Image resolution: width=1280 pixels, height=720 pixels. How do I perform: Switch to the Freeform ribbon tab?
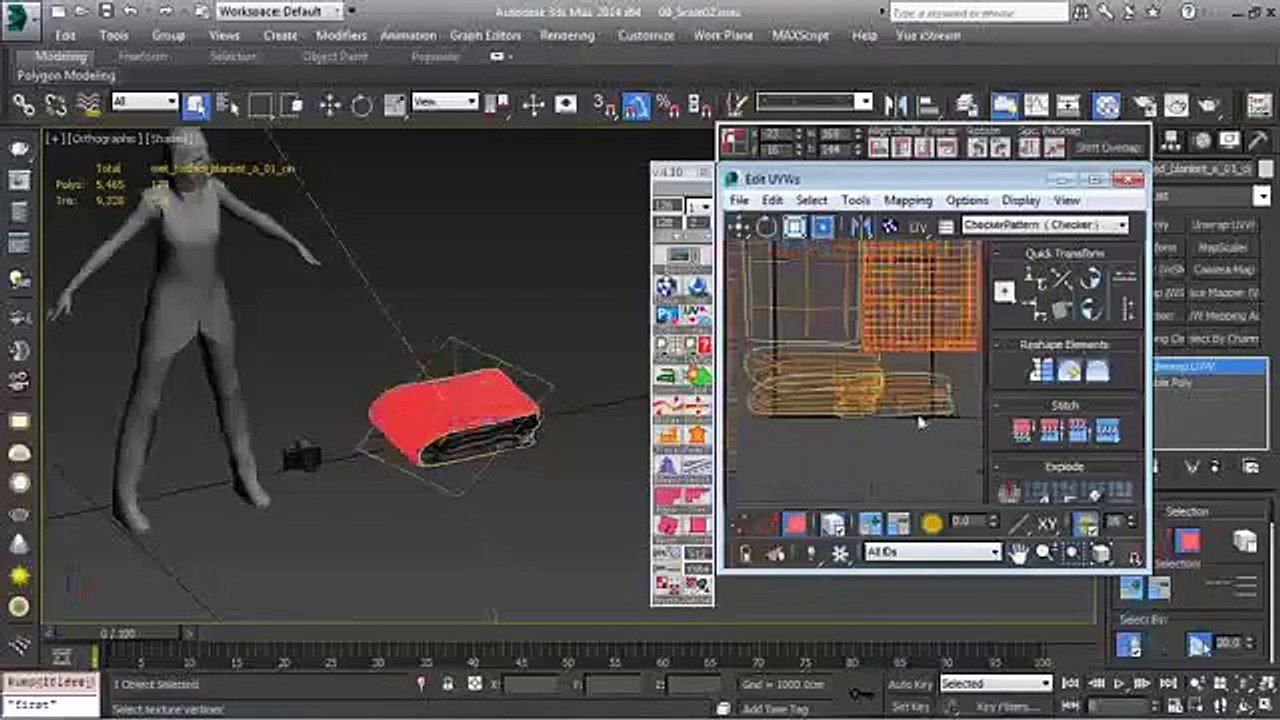144,57
